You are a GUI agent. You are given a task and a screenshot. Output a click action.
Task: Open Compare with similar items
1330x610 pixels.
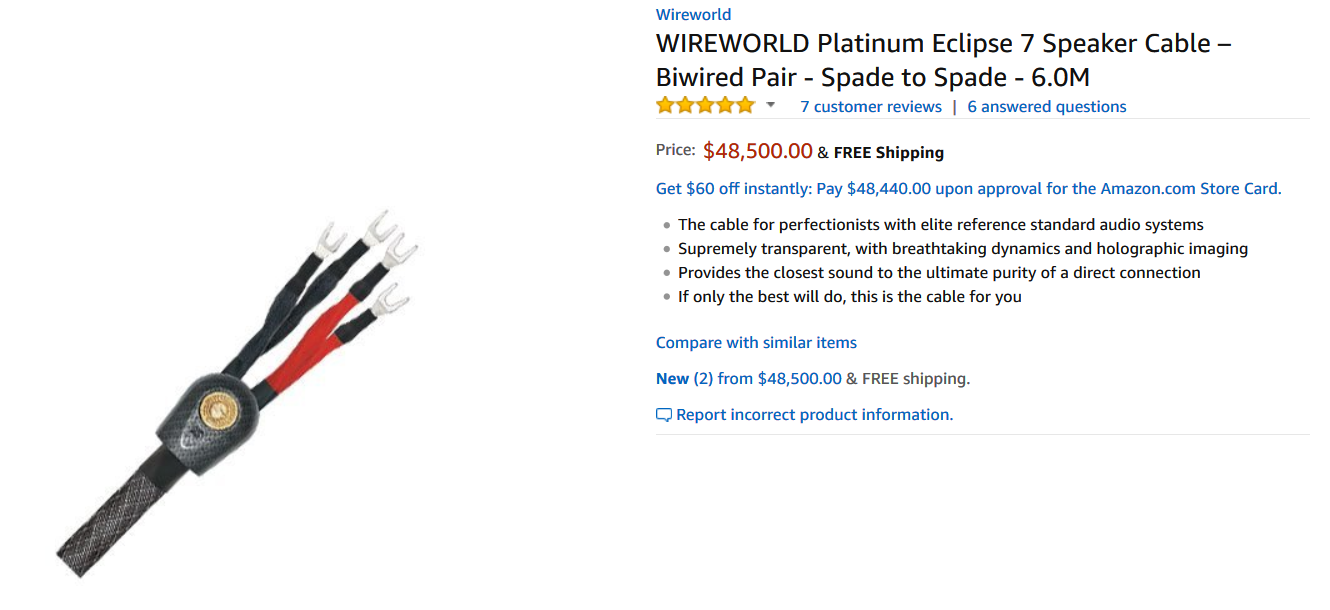coord(756,343)
